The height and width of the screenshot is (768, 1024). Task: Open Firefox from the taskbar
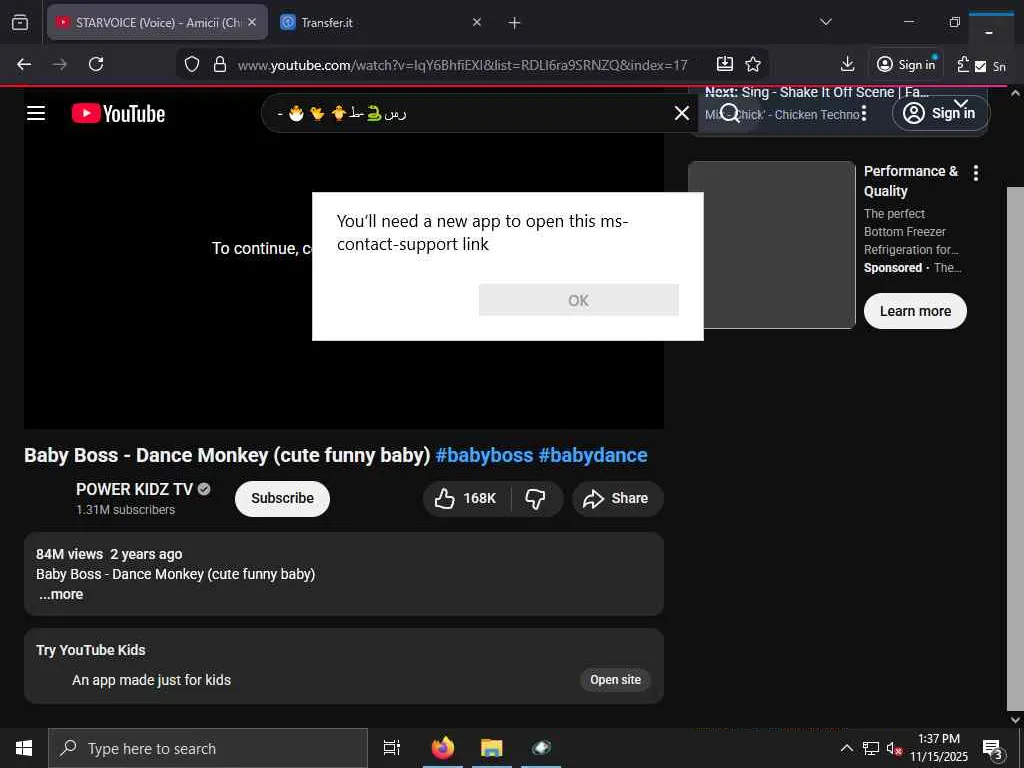click(442, 748)
